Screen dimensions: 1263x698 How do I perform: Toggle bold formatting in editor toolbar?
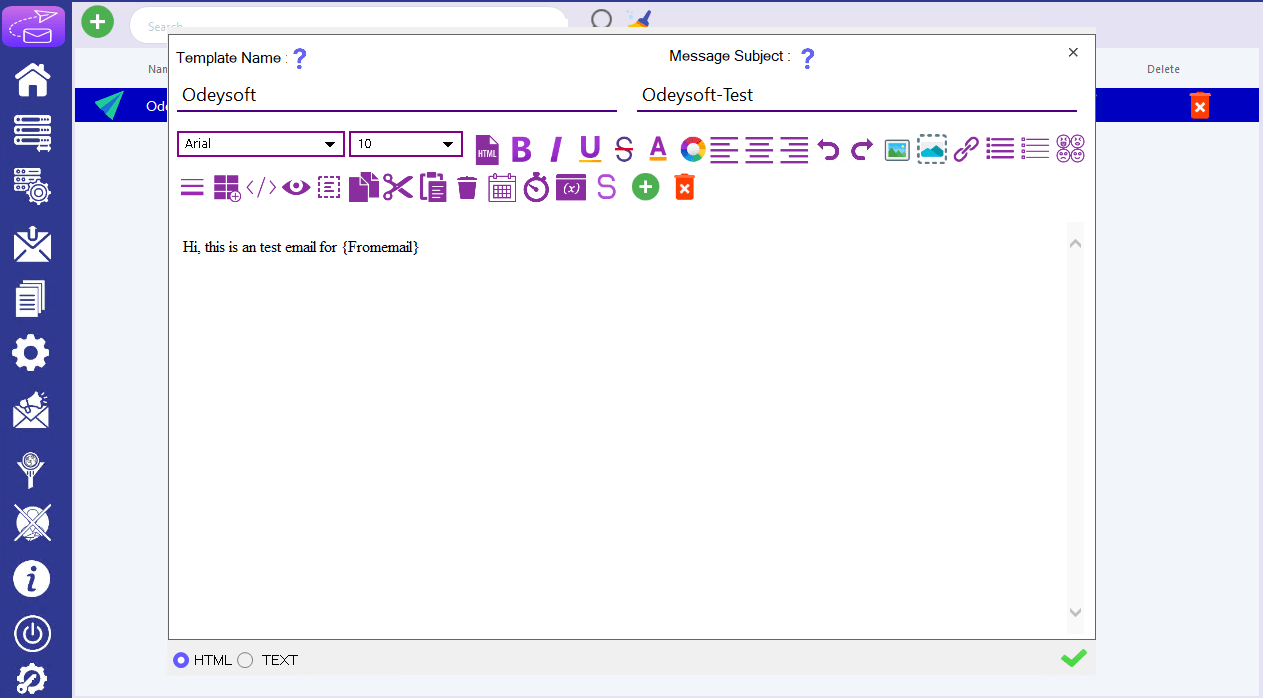point(521,149)
